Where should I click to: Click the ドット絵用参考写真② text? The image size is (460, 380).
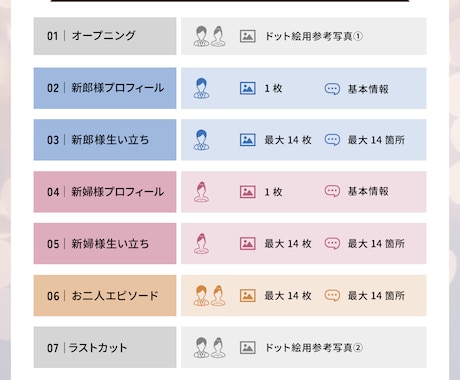pos(314,348)
